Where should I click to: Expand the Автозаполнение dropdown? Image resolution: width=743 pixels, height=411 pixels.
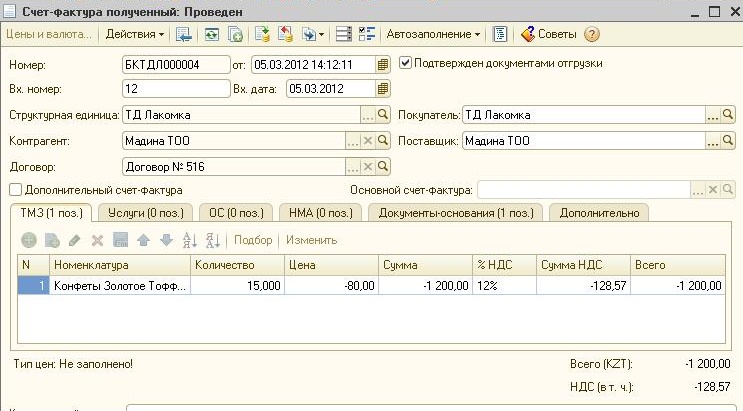pos(433,34)
